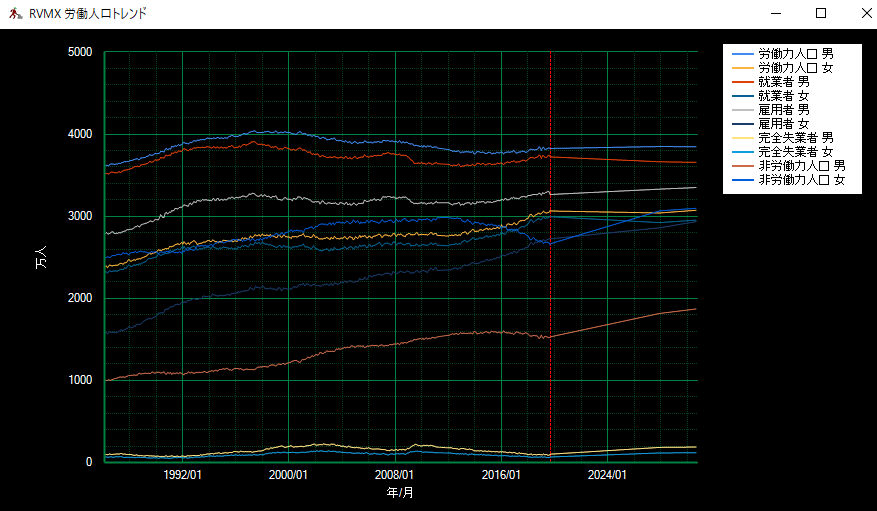
Task: Click the 万人 y-axis title
Action: pyautogui.click(x=41, y=257)
